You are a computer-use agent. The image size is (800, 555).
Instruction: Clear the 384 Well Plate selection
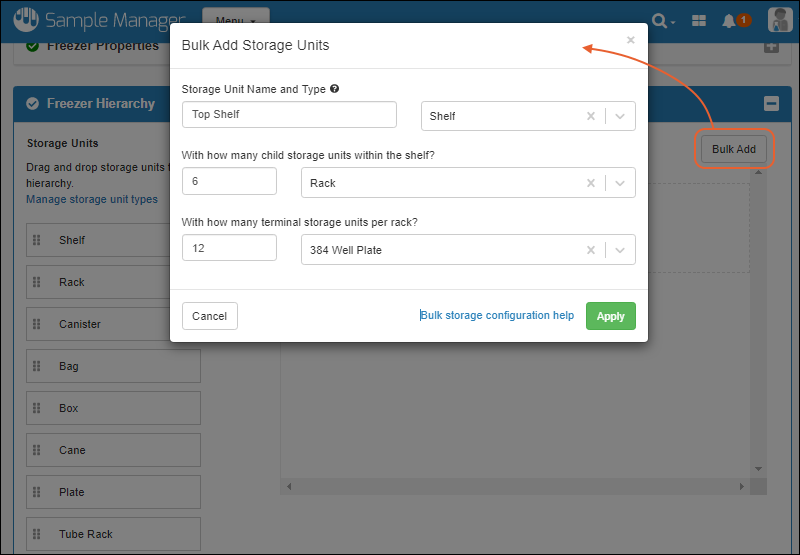coord(591,250)
